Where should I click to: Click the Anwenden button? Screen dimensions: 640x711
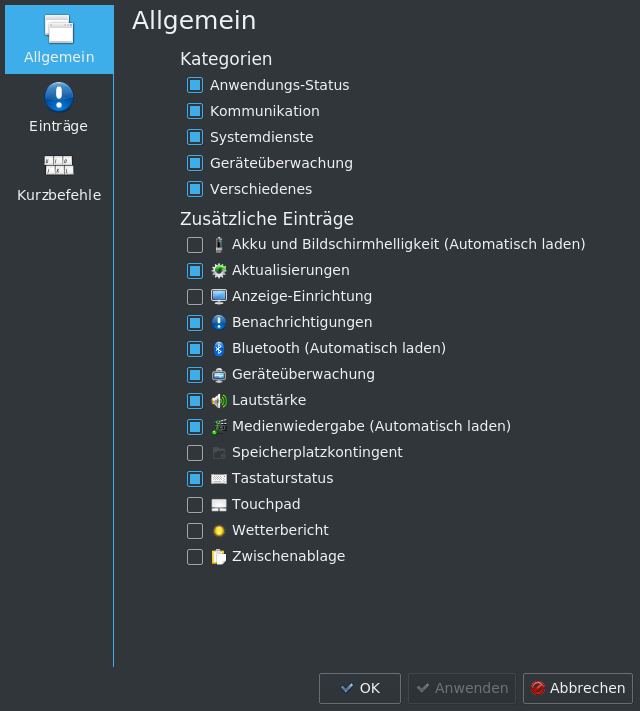[462, 688]
